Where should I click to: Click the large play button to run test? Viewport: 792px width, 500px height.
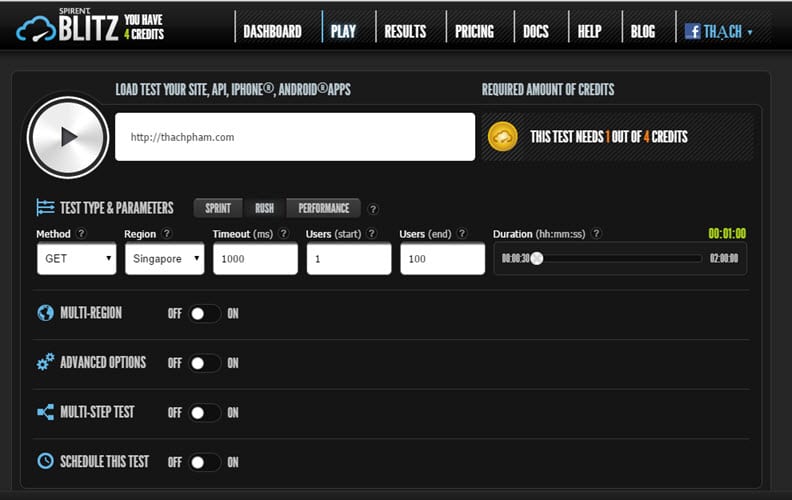tap(68, 137)
